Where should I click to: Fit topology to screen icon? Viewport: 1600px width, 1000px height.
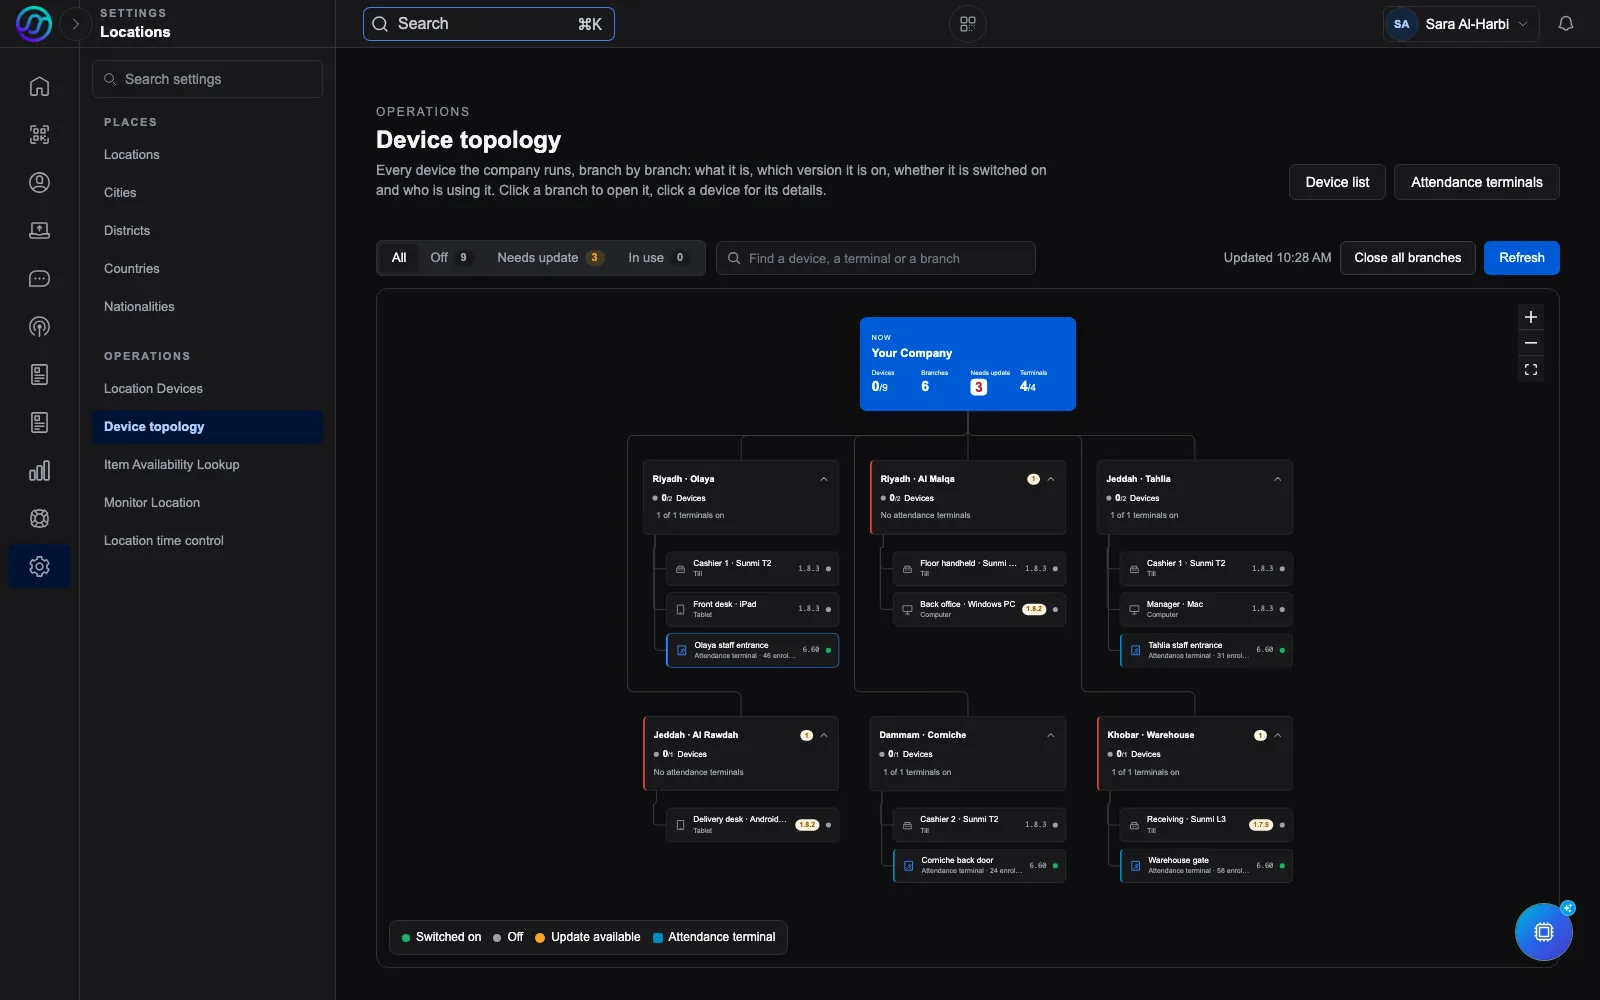(x=1530, y=370)
